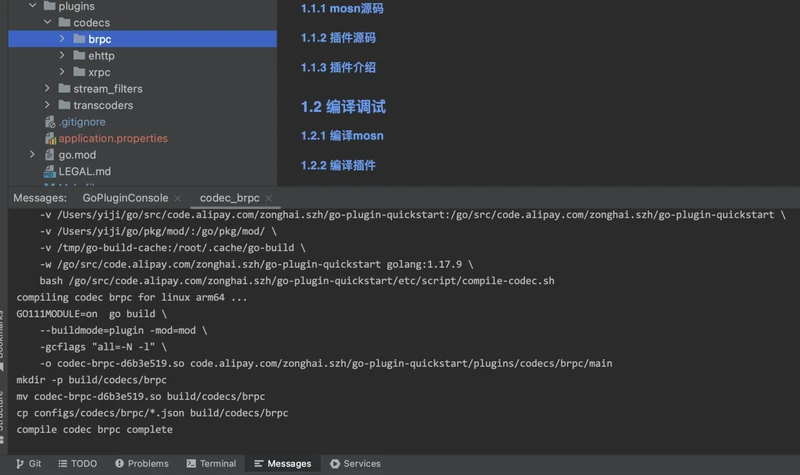Click the 'compiling codec brpc for linux arm64' line
The height and width of the screenshot is (475, 800).
(132, 297)
